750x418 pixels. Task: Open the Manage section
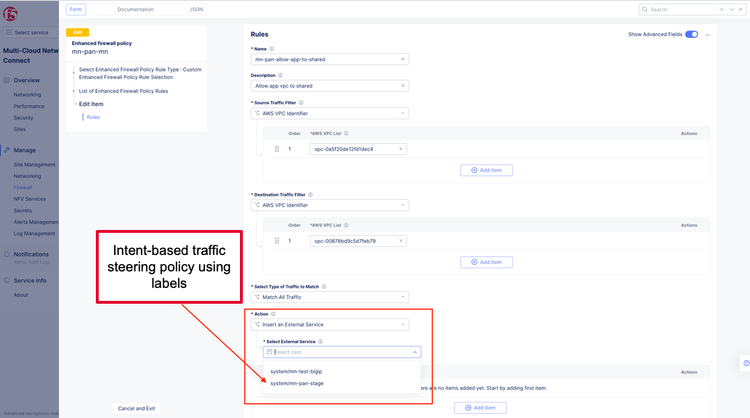click(x=24, y=150)
